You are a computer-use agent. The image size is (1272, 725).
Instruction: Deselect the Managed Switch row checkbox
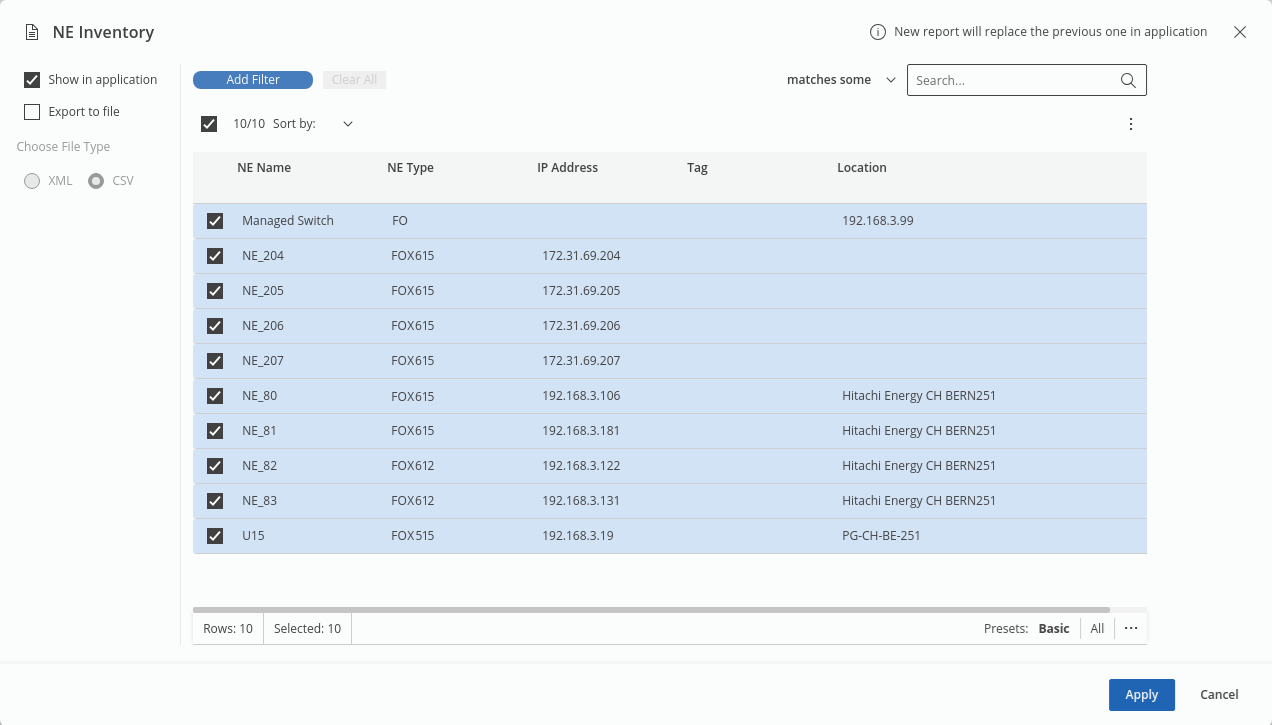tap(215, 221)
